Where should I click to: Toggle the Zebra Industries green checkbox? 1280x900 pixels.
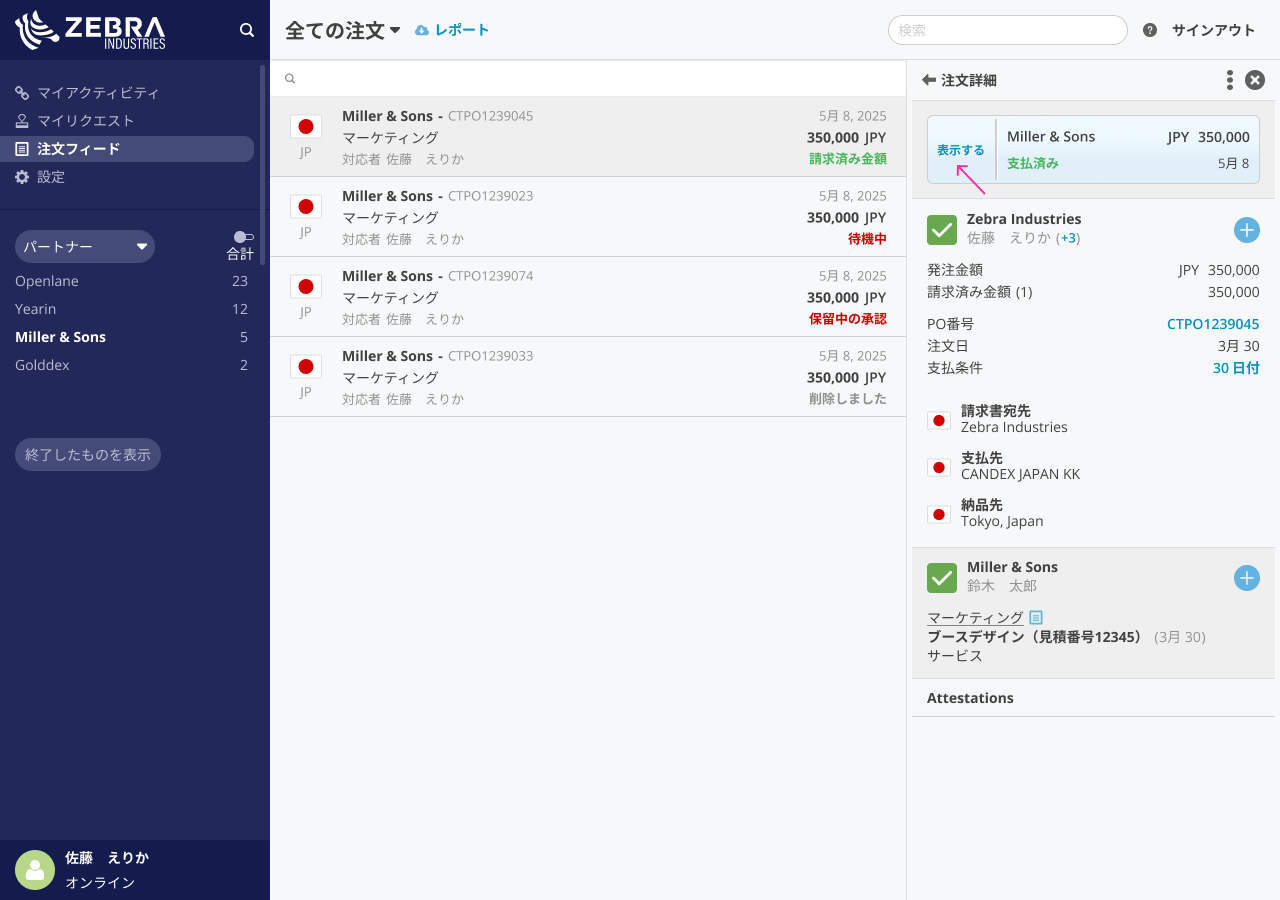coord(942,230)
